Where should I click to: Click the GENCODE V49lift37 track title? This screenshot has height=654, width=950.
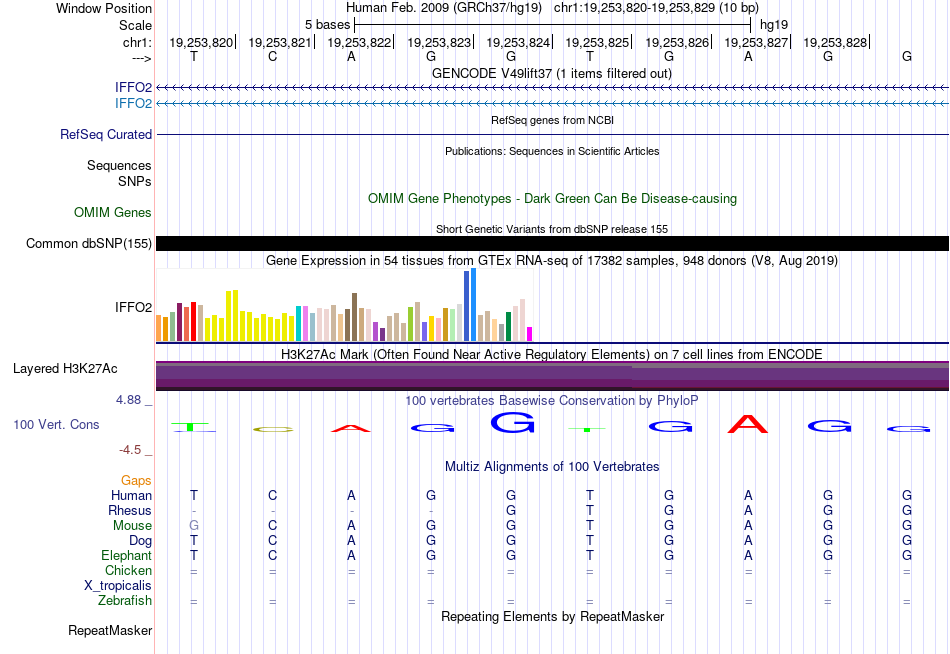point(551,73)
